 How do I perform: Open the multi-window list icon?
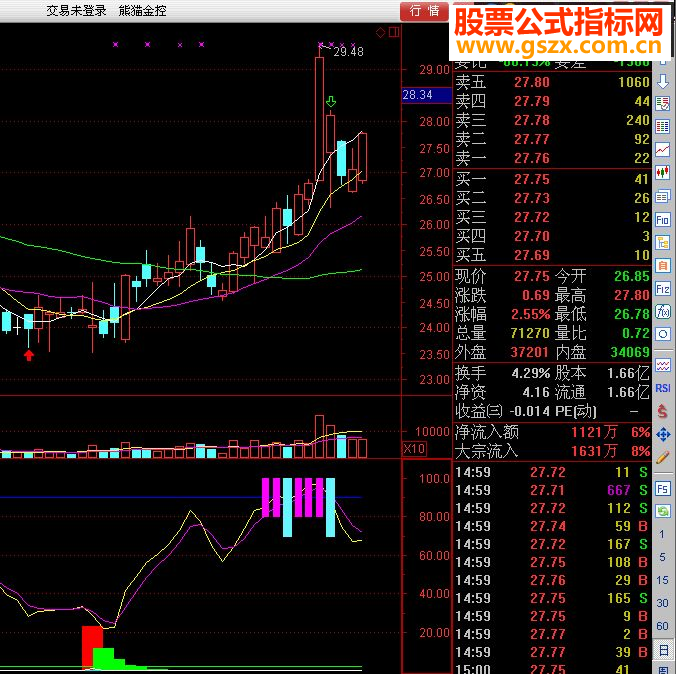point(663,197)
